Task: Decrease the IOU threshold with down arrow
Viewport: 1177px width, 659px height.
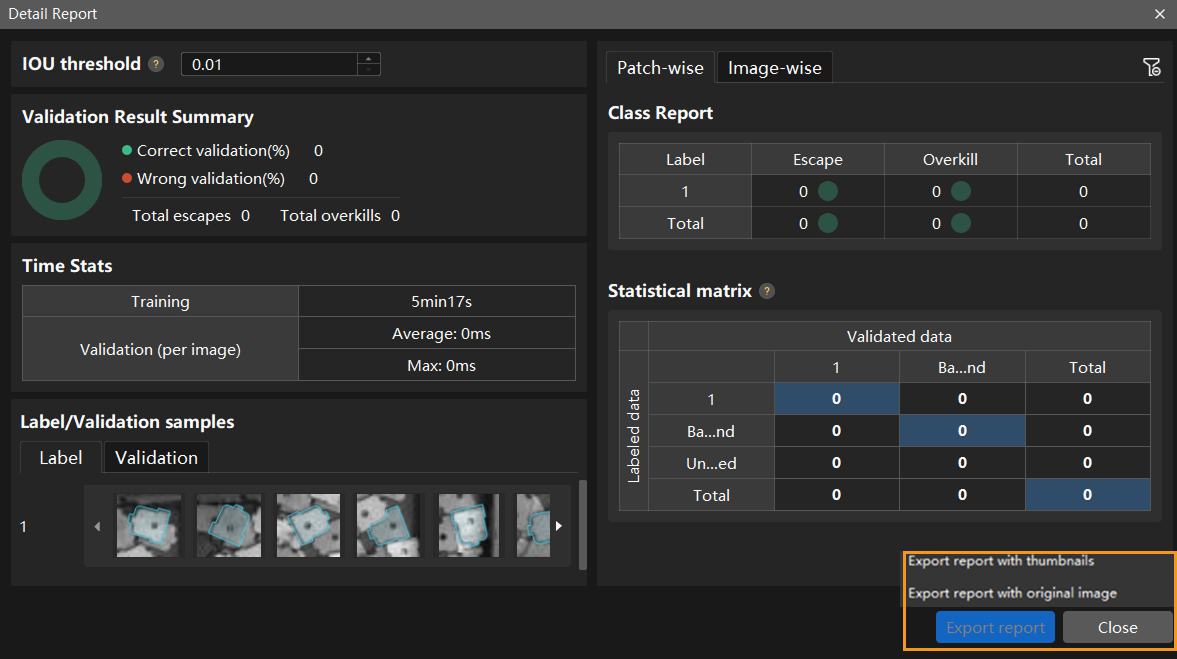Action: pos(369,70)
